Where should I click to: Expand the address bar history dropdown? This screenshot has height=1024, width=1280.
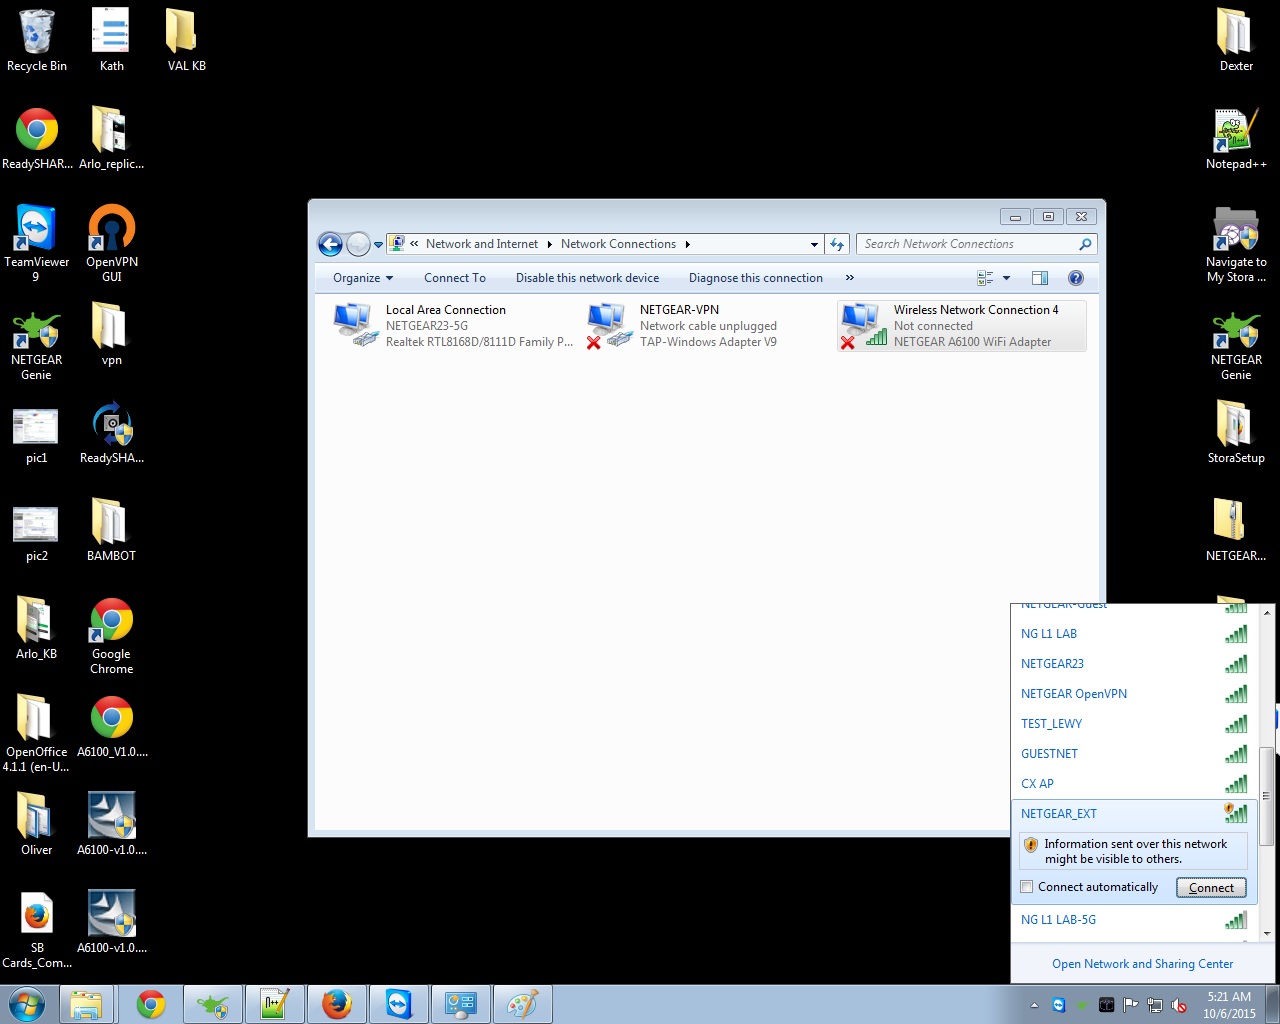(x=814, y=244)
